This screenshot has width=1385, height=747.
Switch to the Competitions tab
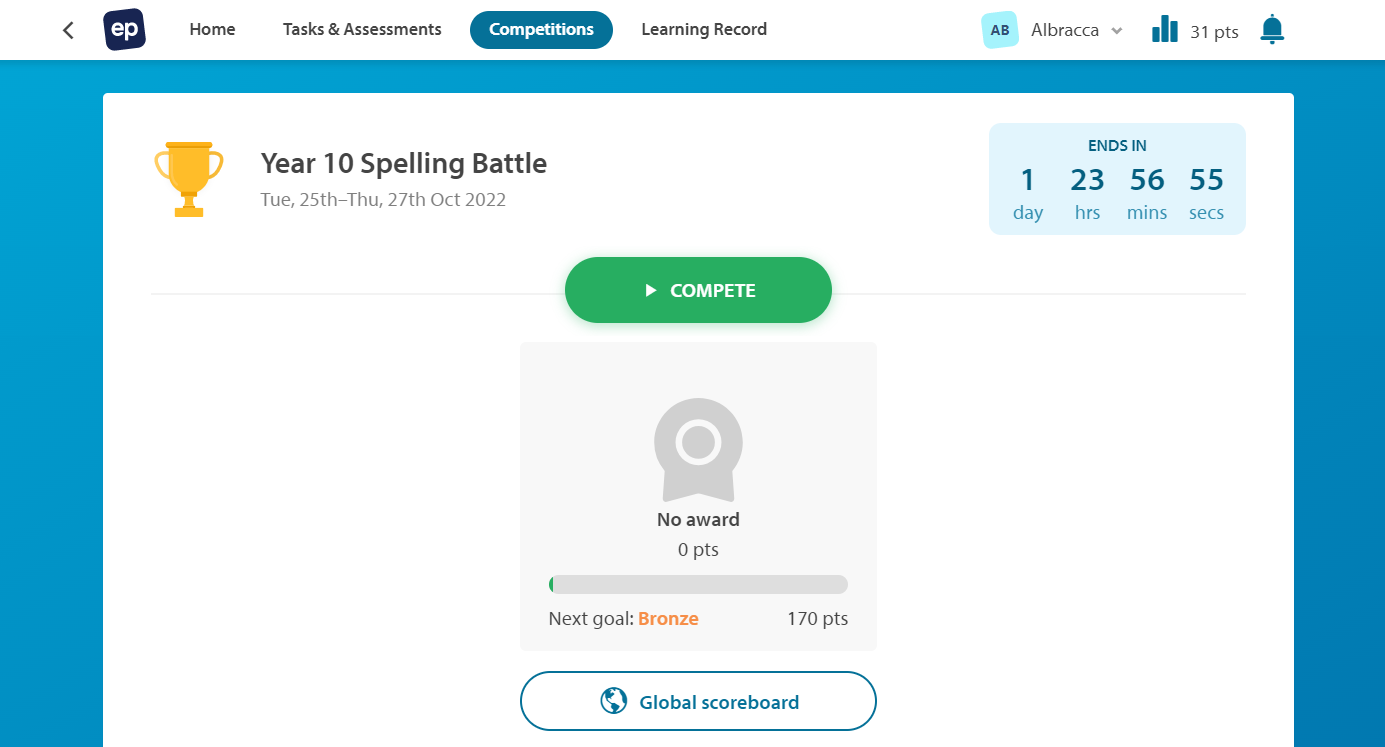click(541, 29)
